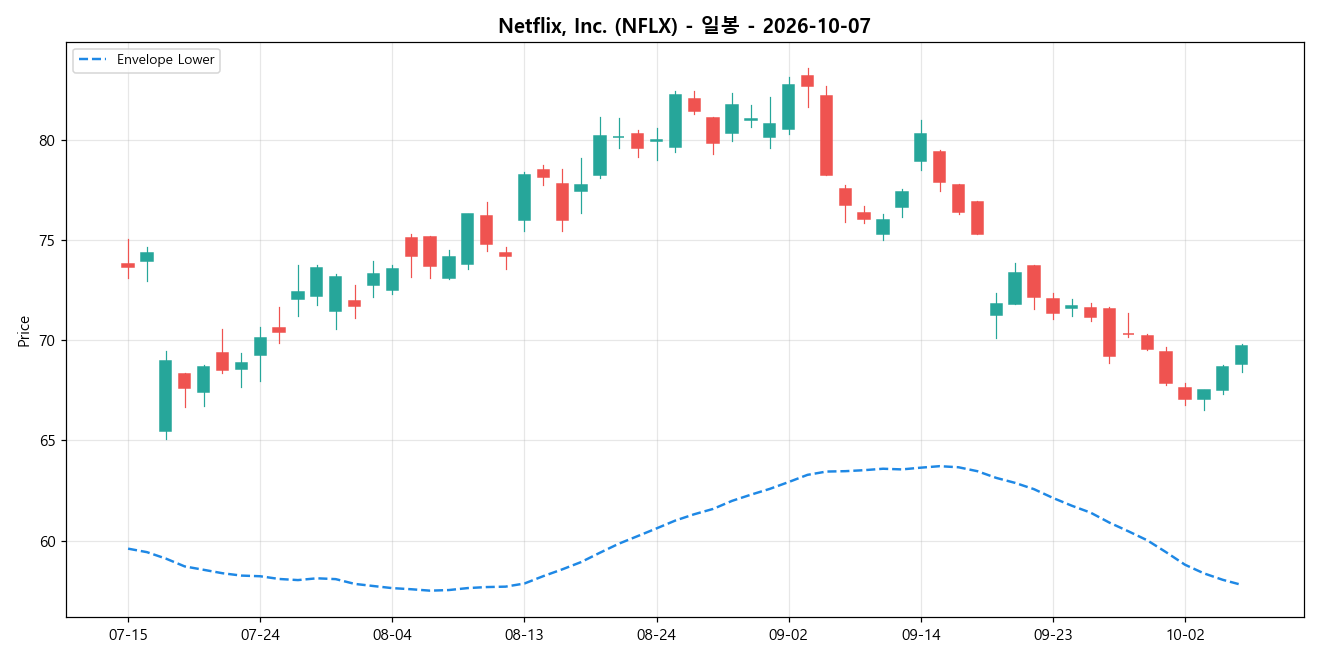This screenshot has width=1320, height=660.
Task: Click the 'Price' y-axis label
Action: [x=24, y=330]
